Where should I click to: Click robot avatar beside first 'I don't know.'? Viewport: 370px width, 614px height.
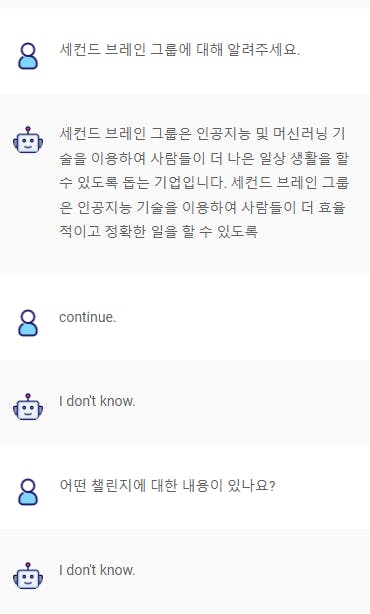28,407
